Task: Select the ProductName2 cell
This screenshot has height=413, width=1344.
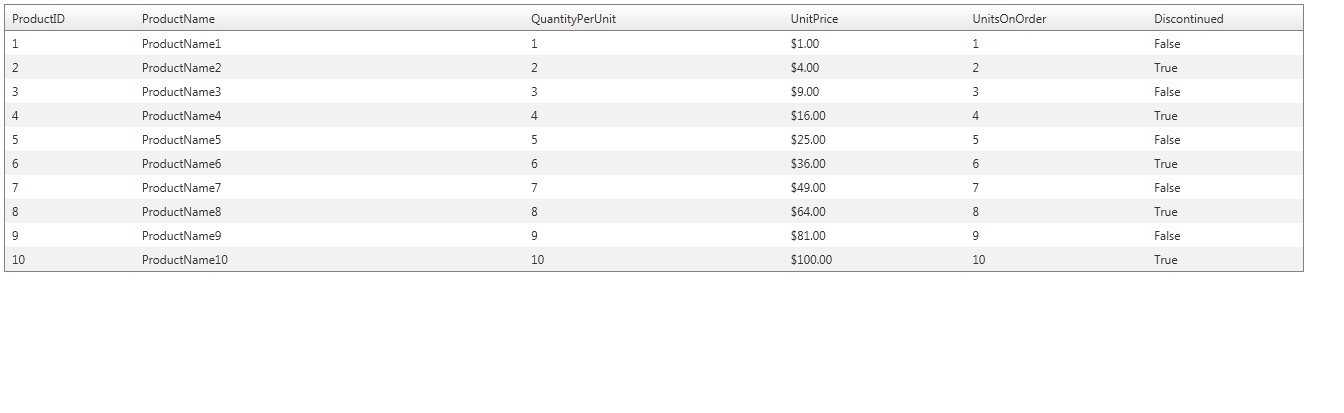Action: tap(181, 68)
